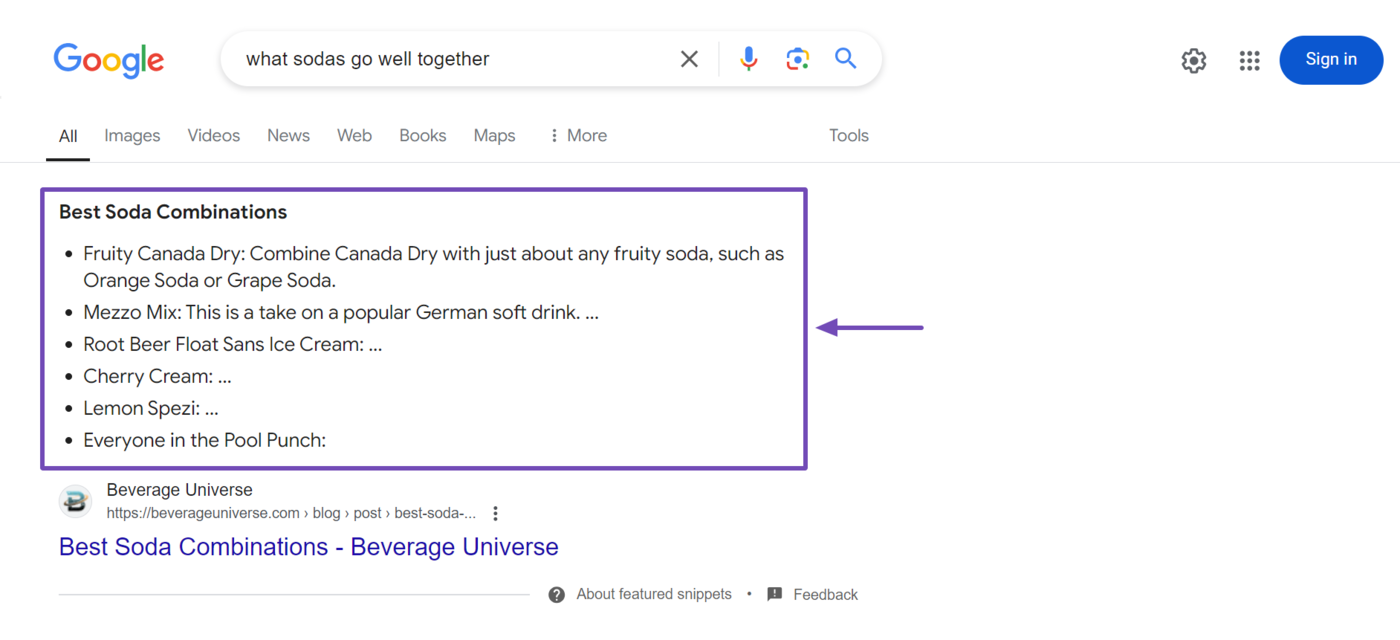Click the Beverage Universe site name
This screenshot has height=640, width=1400.
tap(179, 490)
